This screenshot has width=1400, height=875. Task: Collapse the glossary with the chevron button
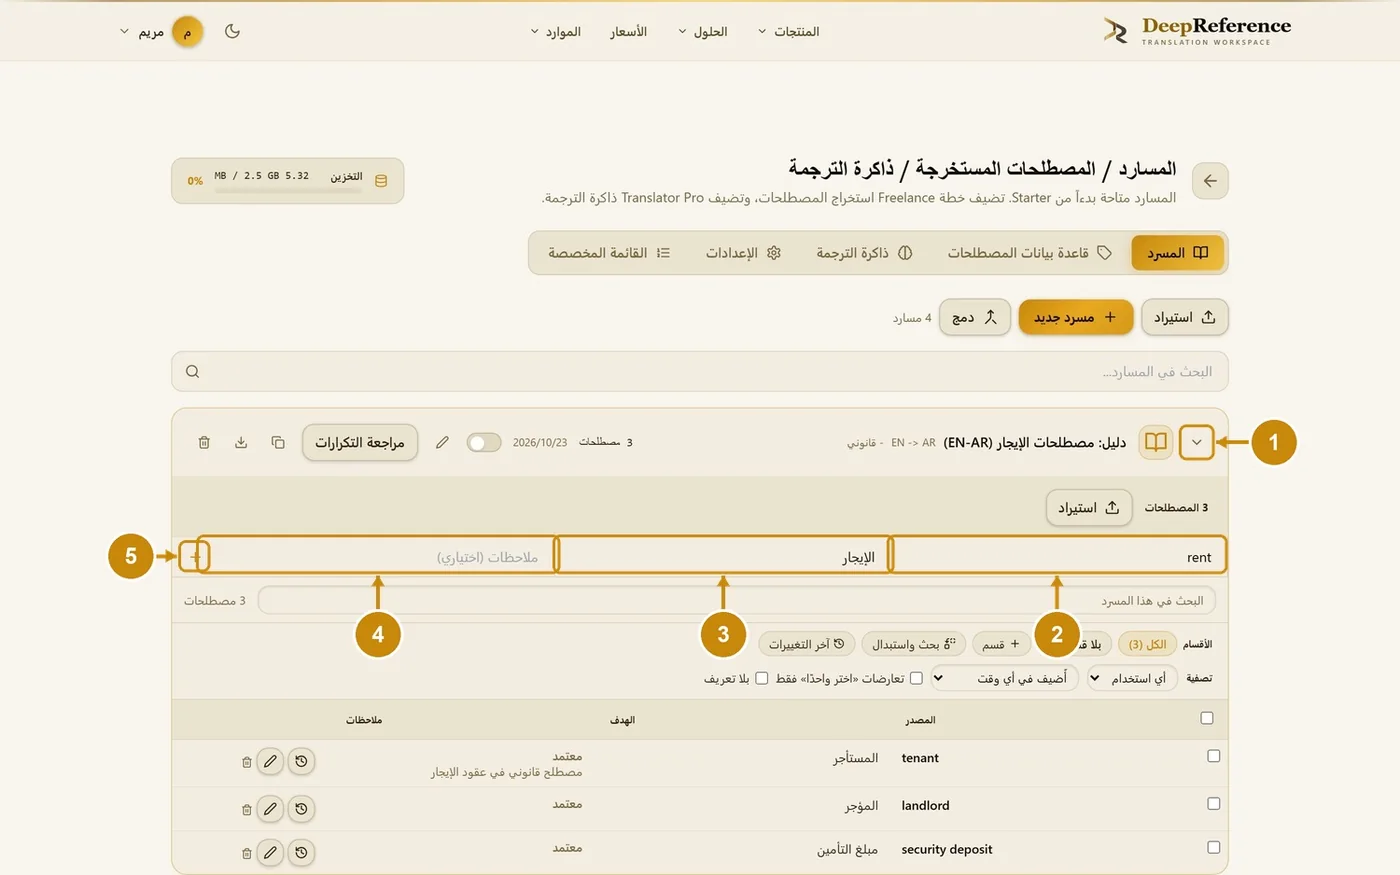click(1197, 442)
